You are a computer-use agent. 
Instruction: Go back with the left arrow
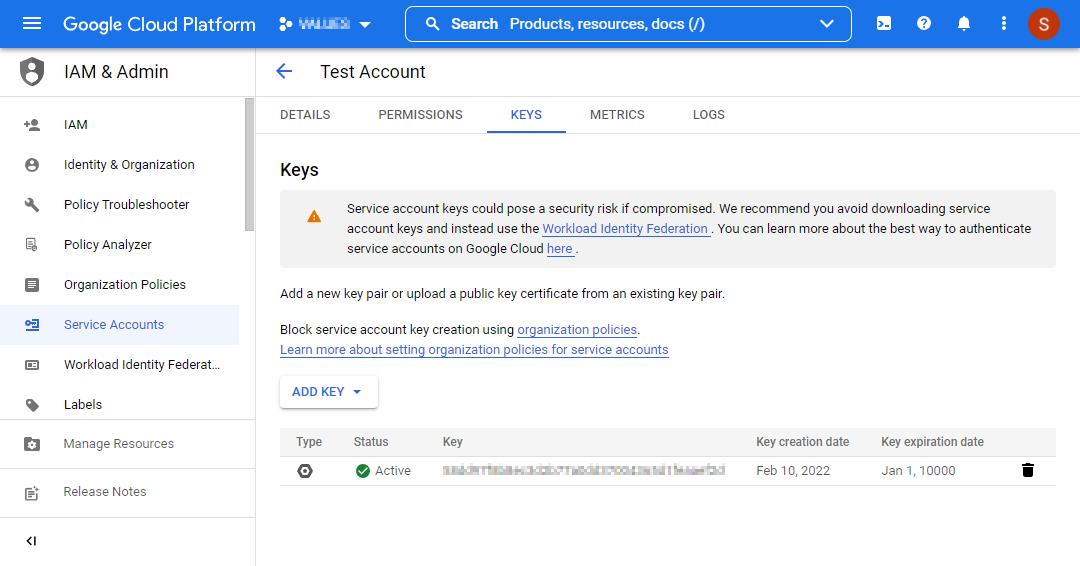pyautogui.click(x=284, y=71)
